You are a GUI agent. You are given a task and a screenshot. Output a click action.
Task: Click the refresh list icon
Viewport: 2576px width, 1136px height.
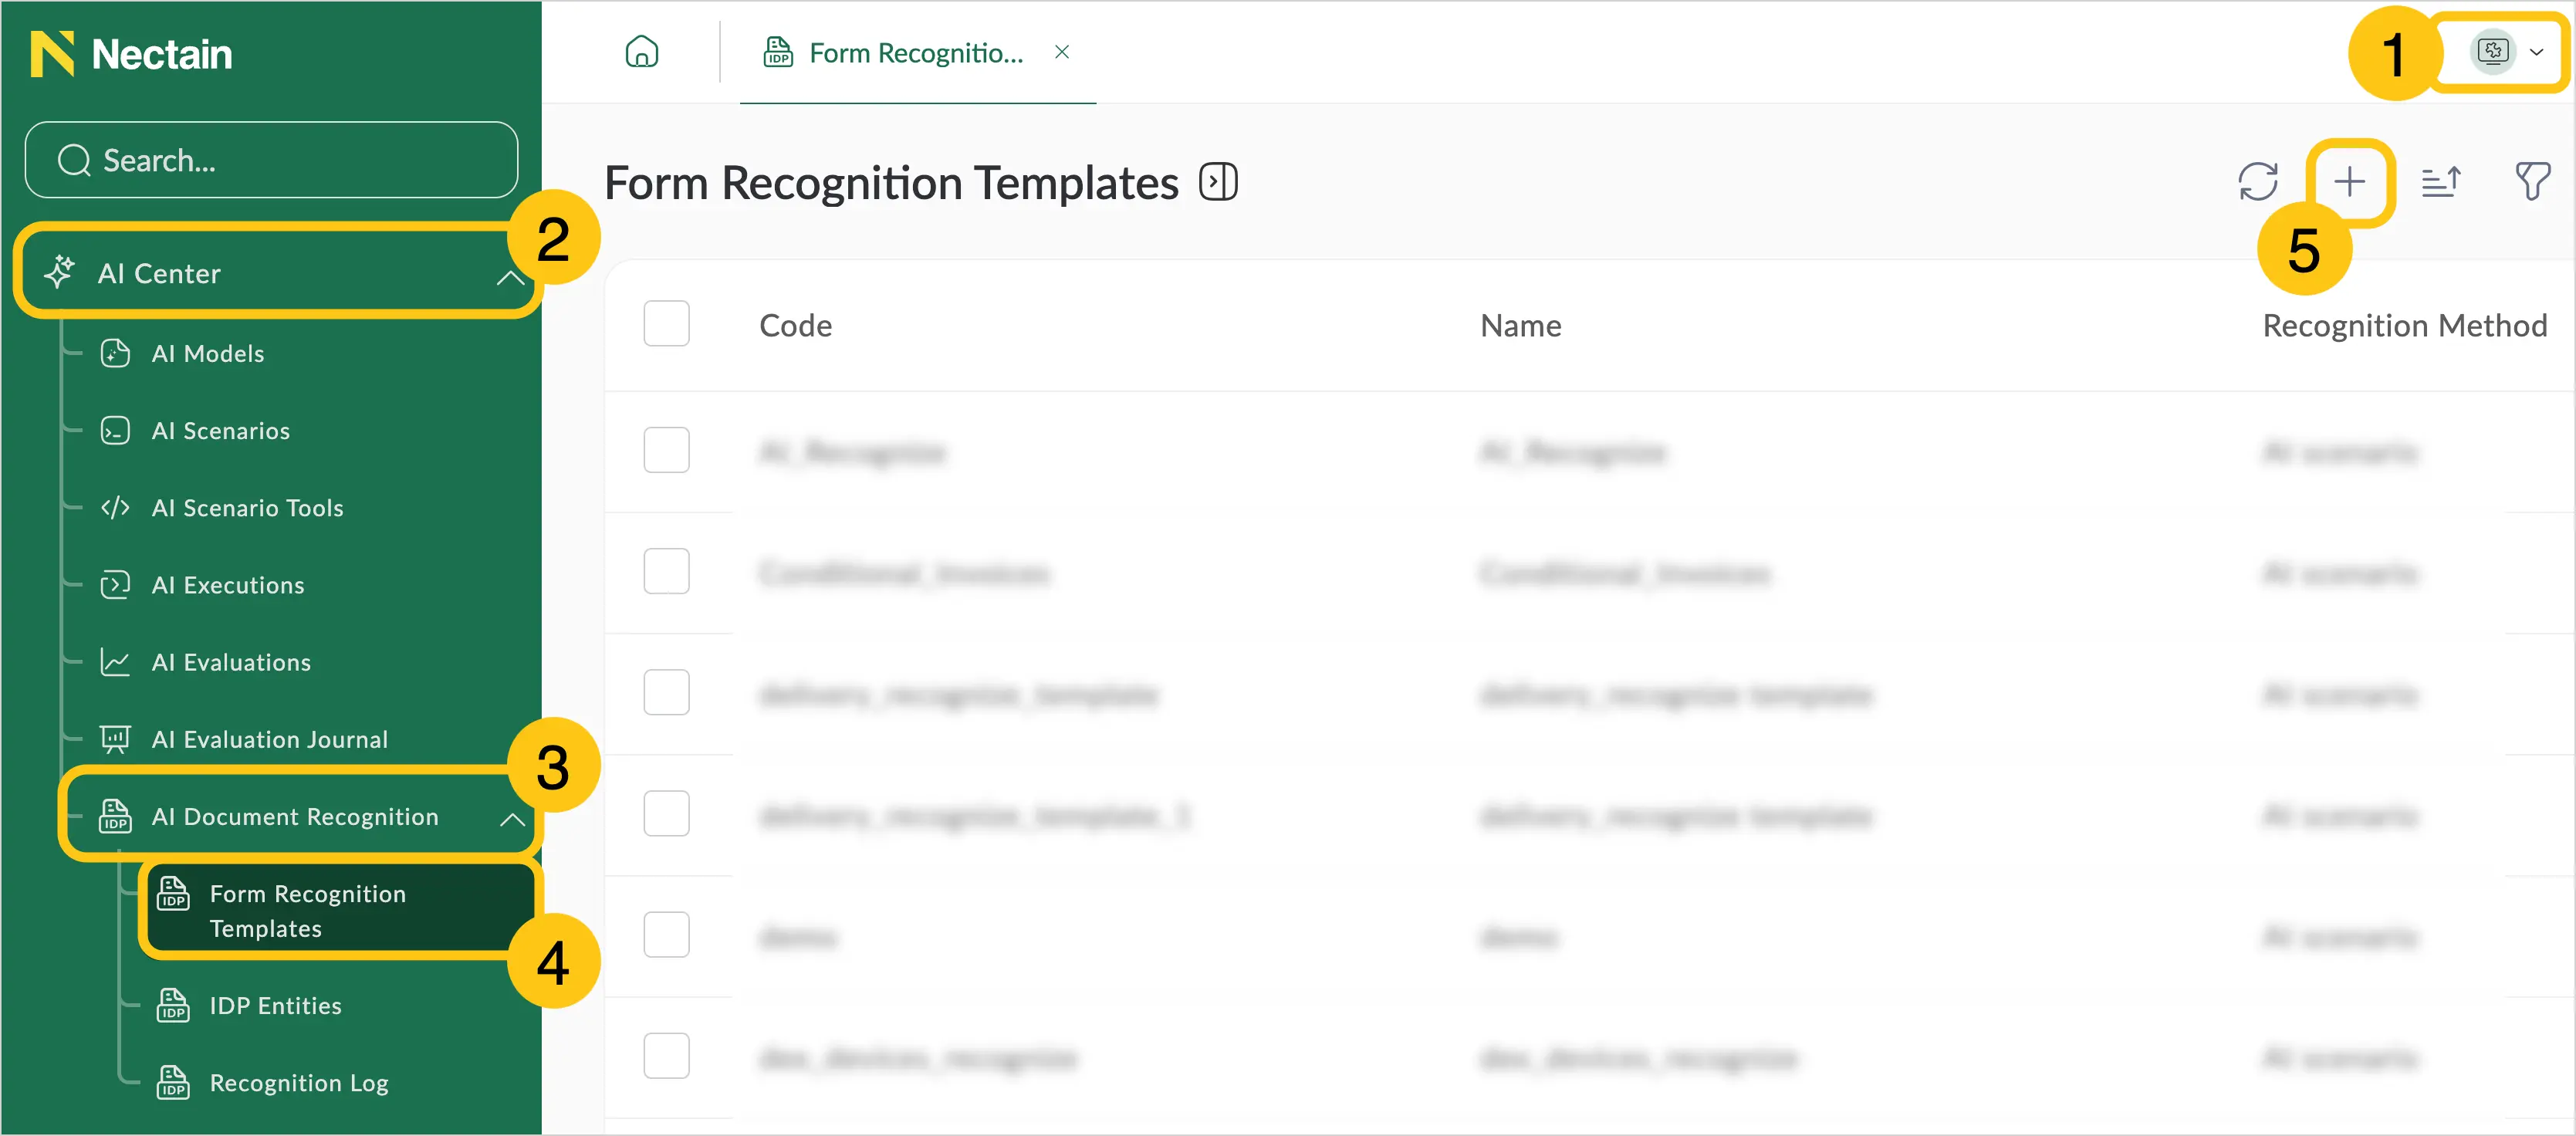[x=2257, y=182]
